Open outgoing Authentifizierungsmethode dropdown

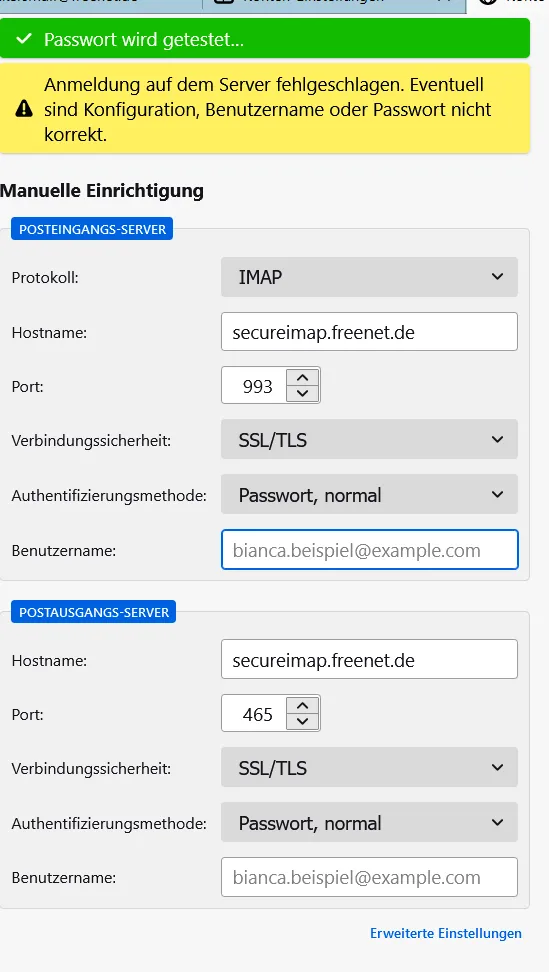[369, 823]
